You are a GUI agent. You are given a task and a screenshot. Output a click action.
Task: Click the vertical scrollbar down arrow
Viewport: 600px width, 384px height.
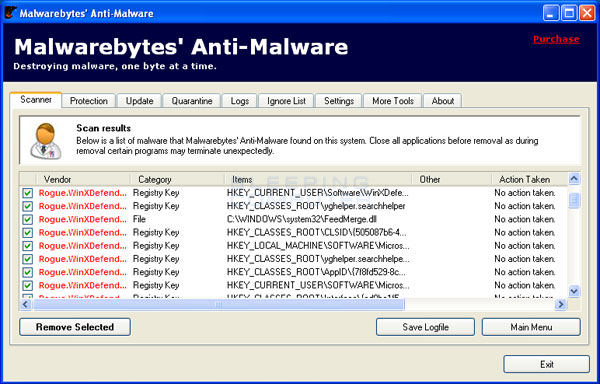point(574,291)
